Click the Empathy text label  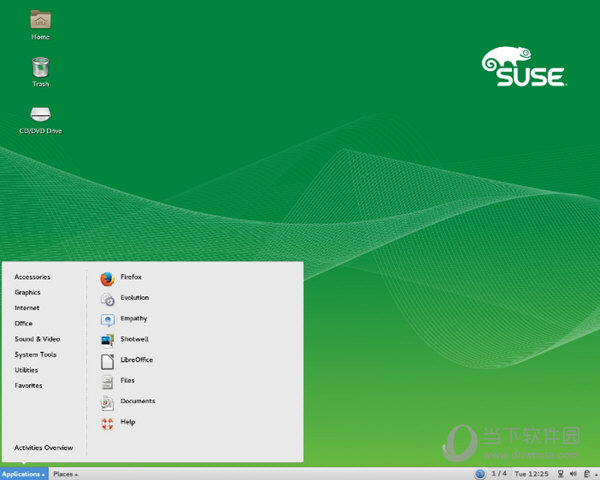coord(134,318)
